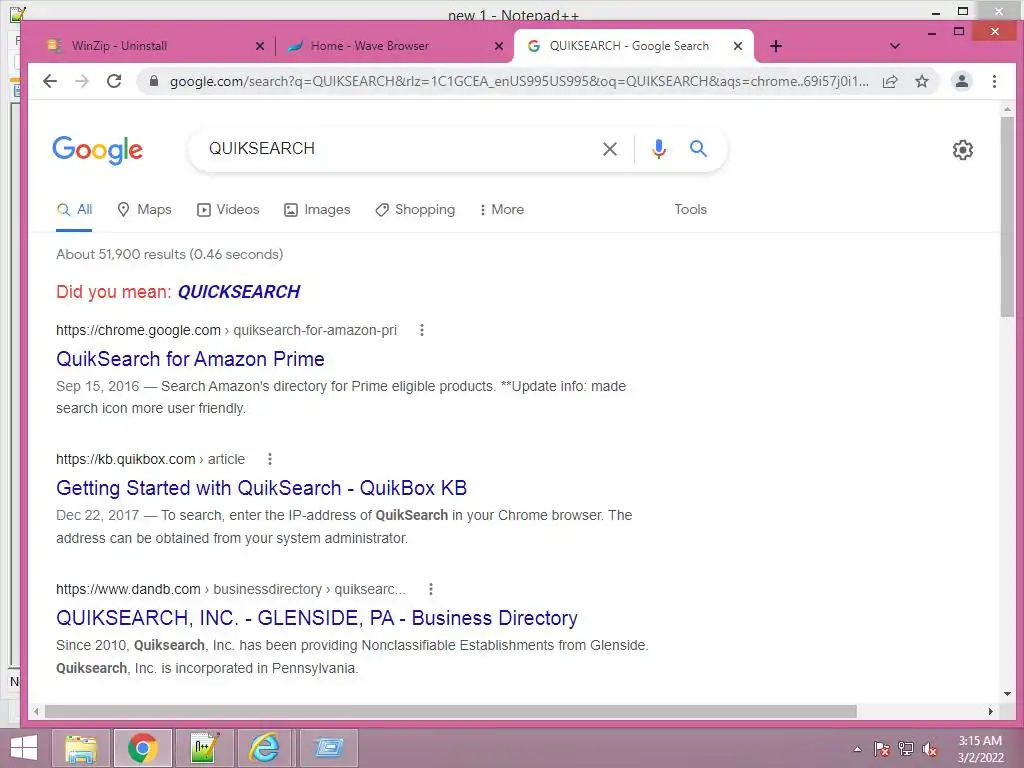Click the vertical scrollbar thumb
This screenshot has width=1024, height=768.
(1007, 217)
